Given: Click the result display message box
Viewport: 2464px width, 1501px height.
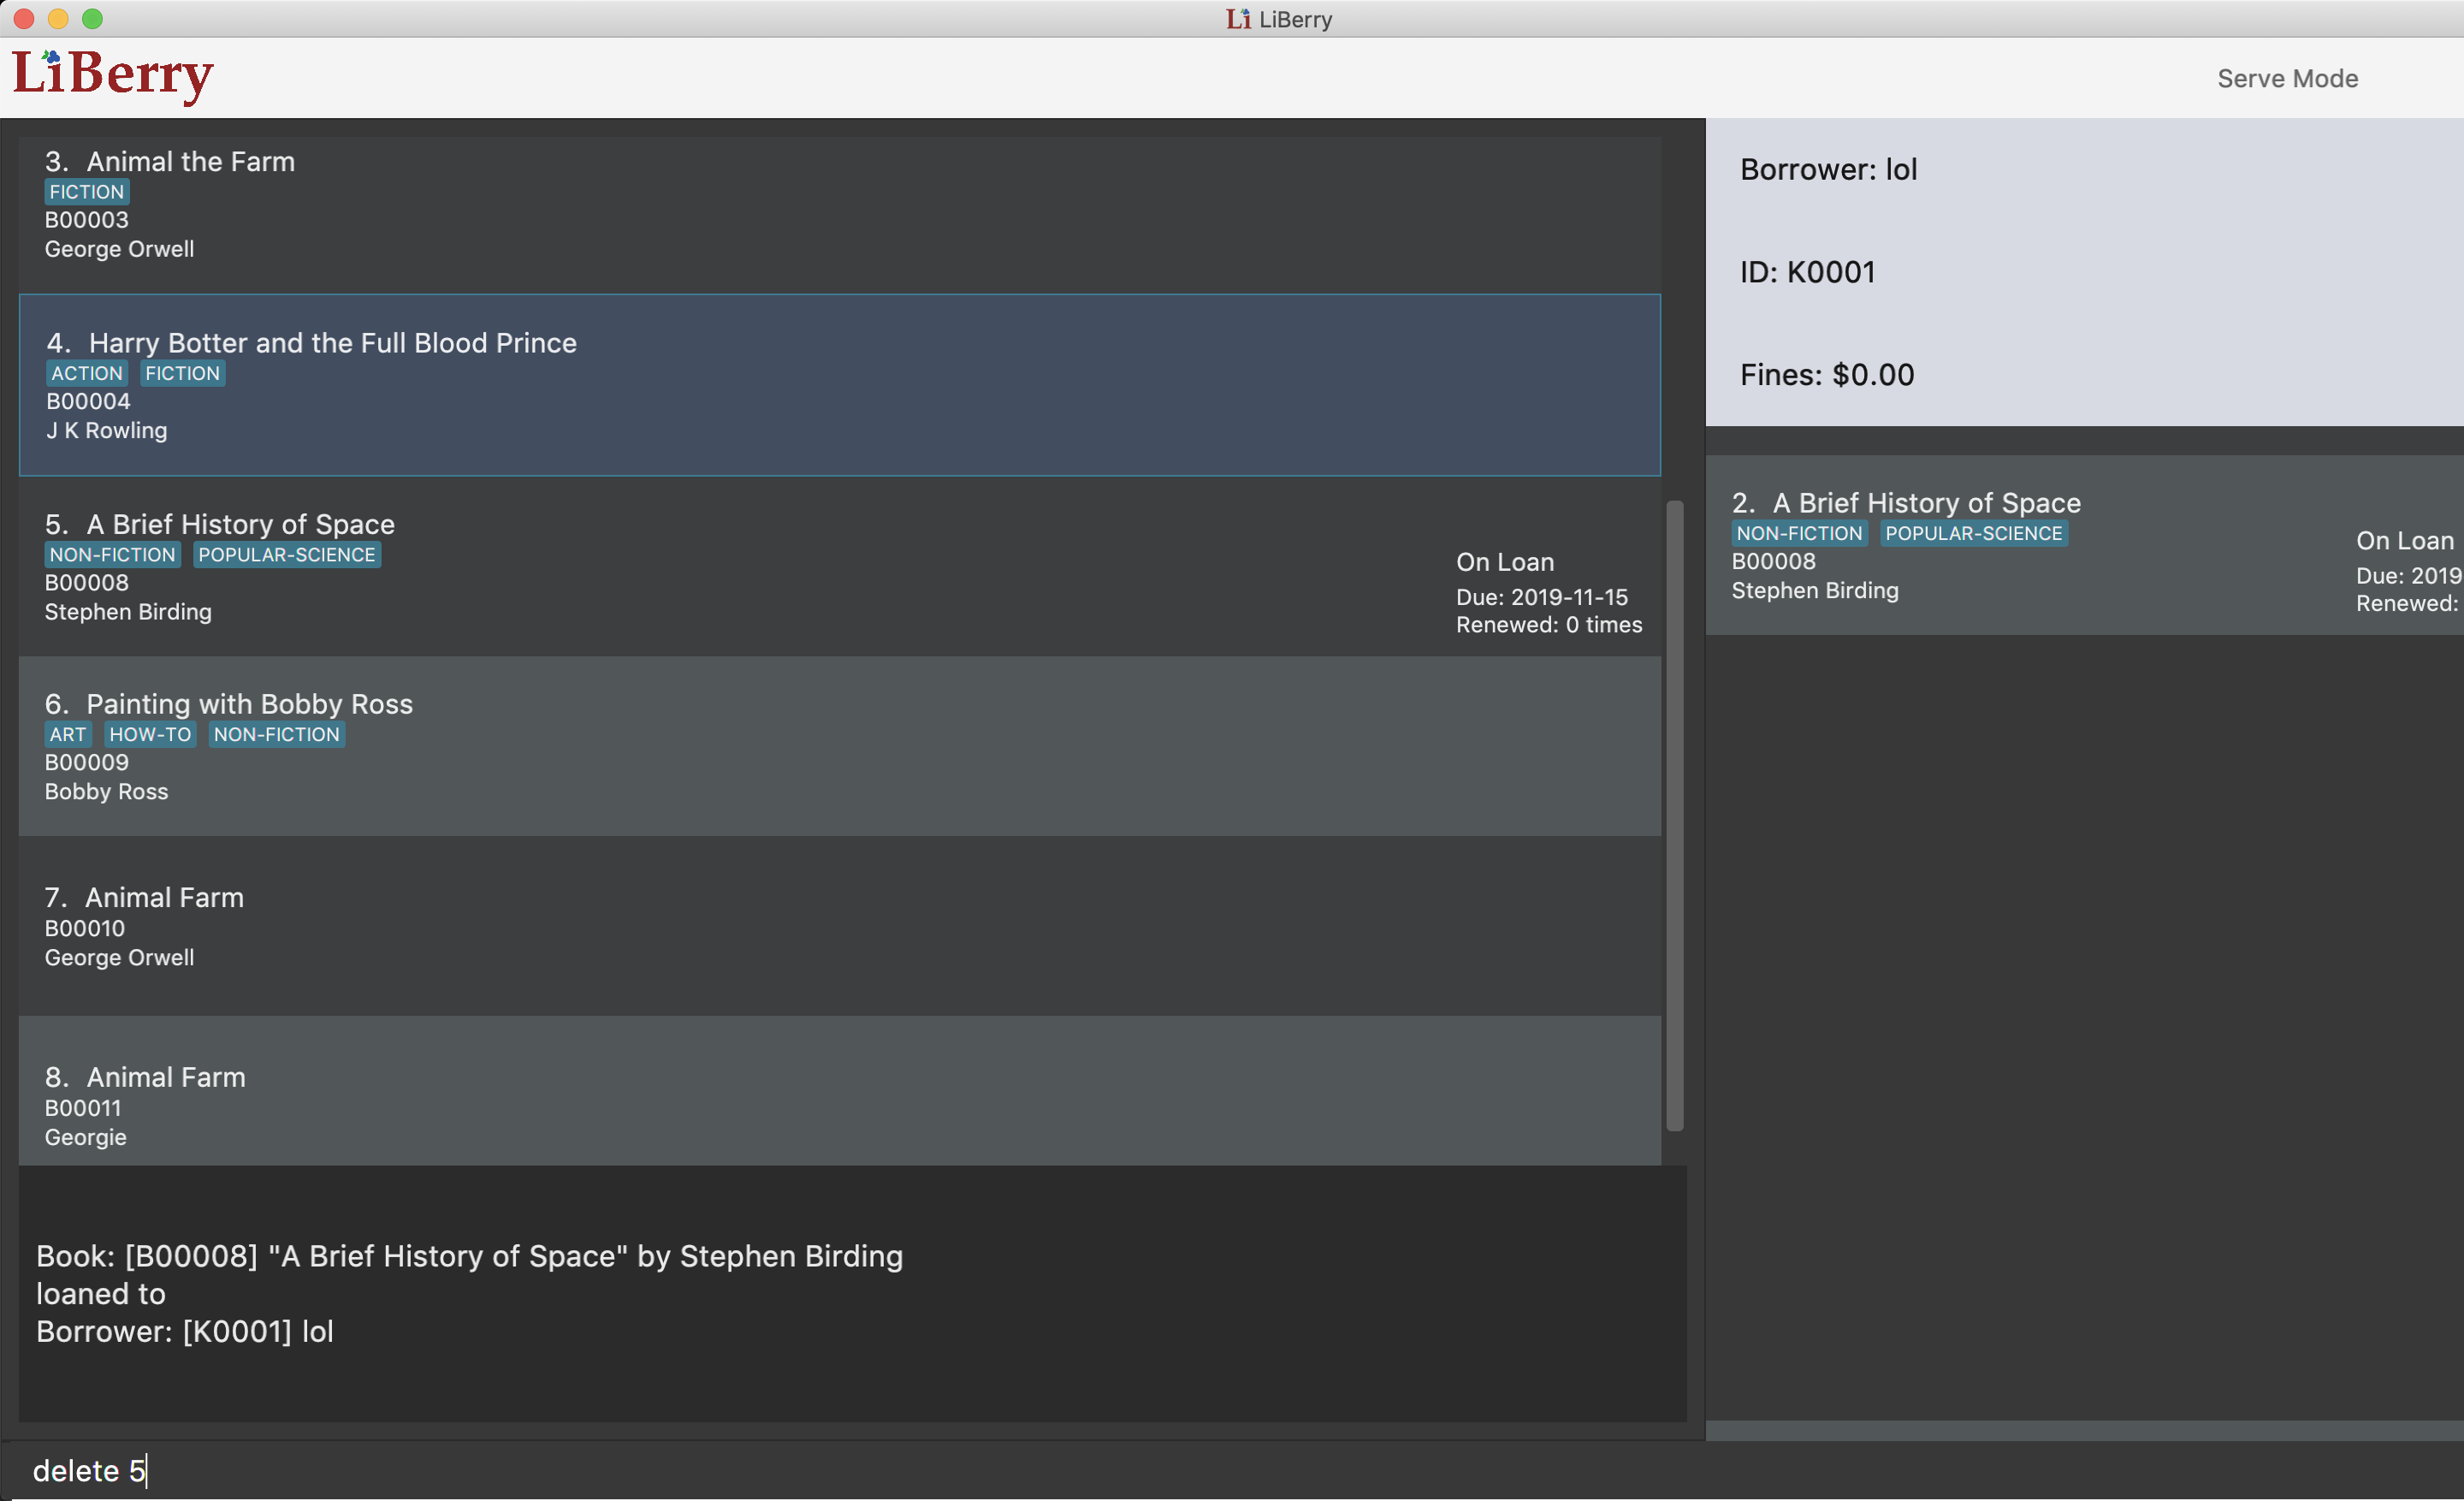Looking at the screenshot, I should click(x=850, y=1294).
